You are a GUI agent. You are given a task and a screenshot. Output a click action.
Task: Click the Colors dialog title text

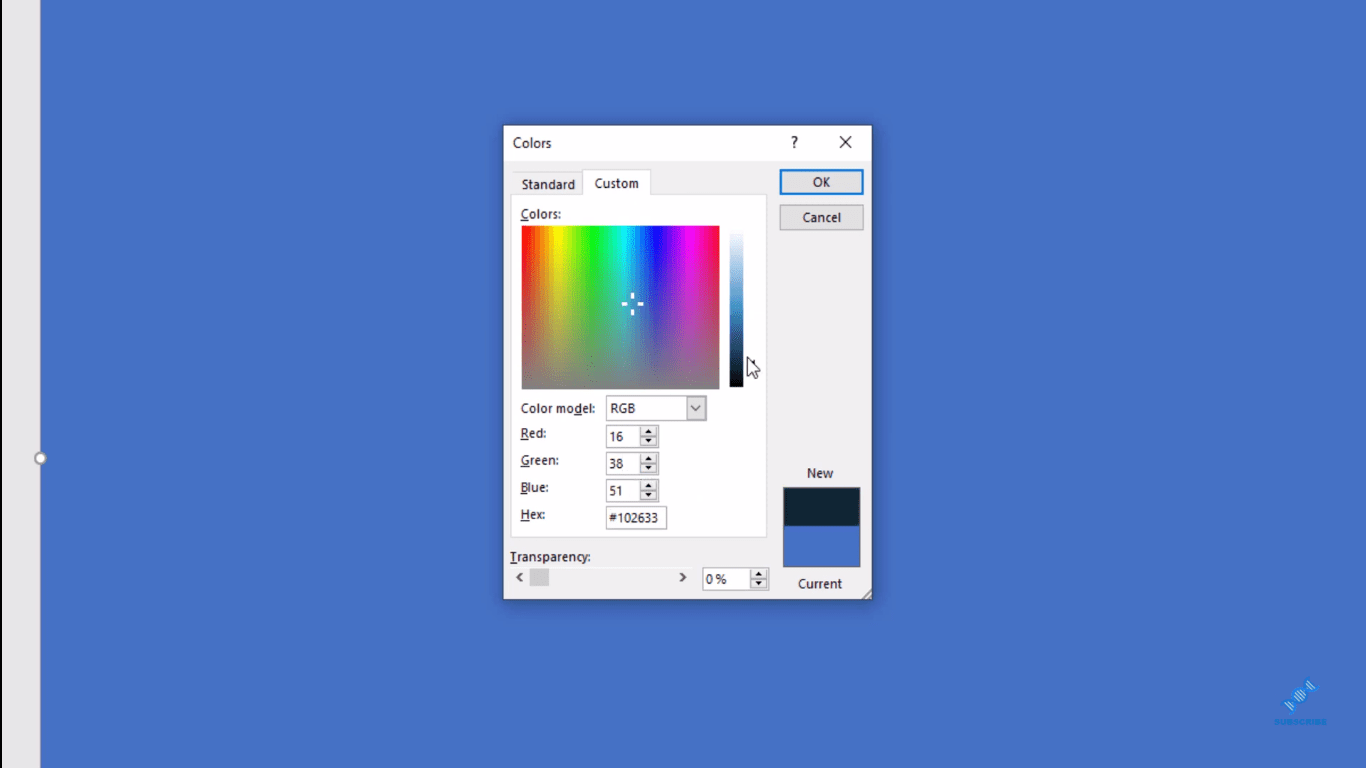[532, 143]
